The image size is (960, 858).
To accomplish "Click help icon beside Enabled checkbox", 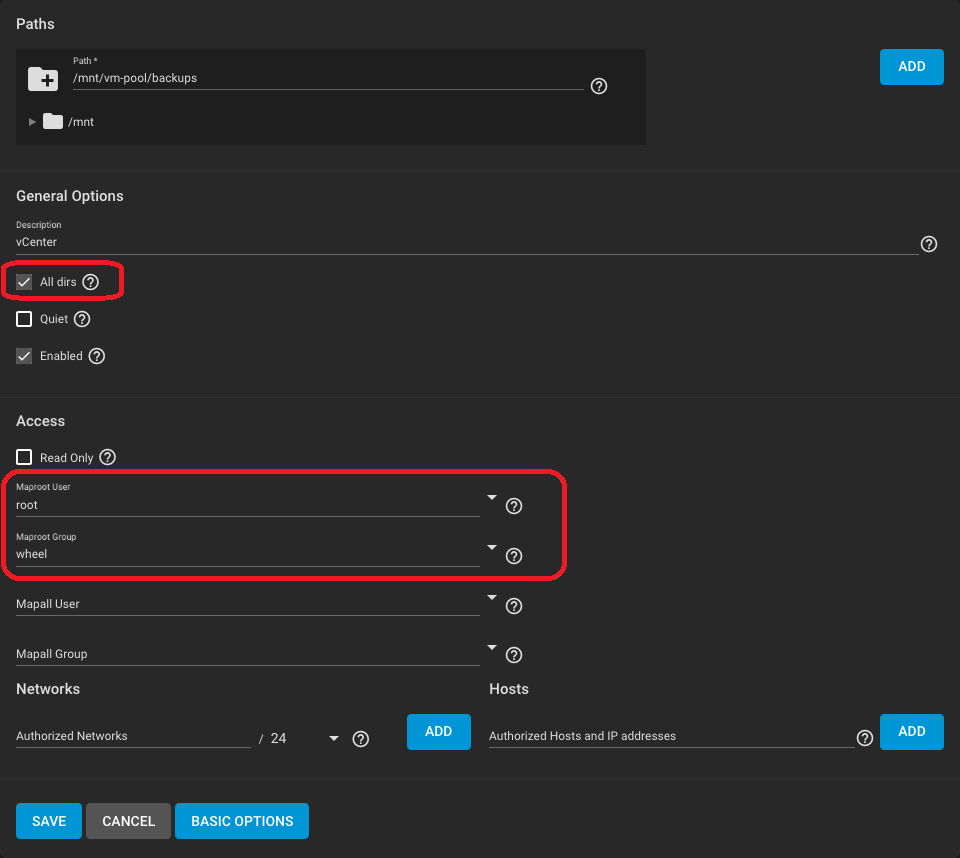I will (x=97, y=356).
